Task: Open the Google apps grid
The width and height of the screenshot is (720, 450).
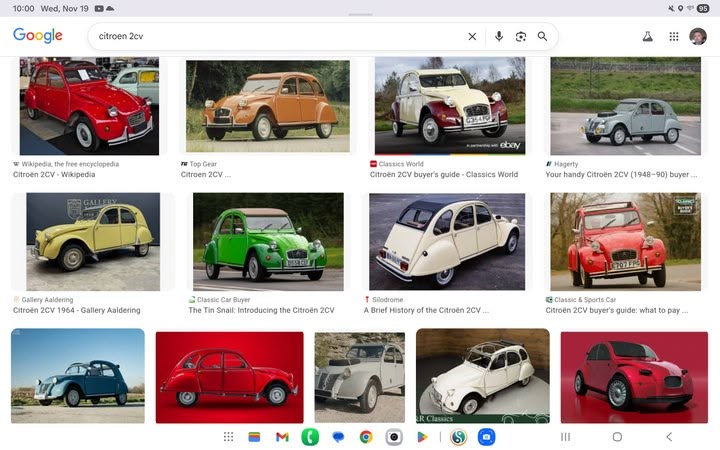Action: [673, 37]
